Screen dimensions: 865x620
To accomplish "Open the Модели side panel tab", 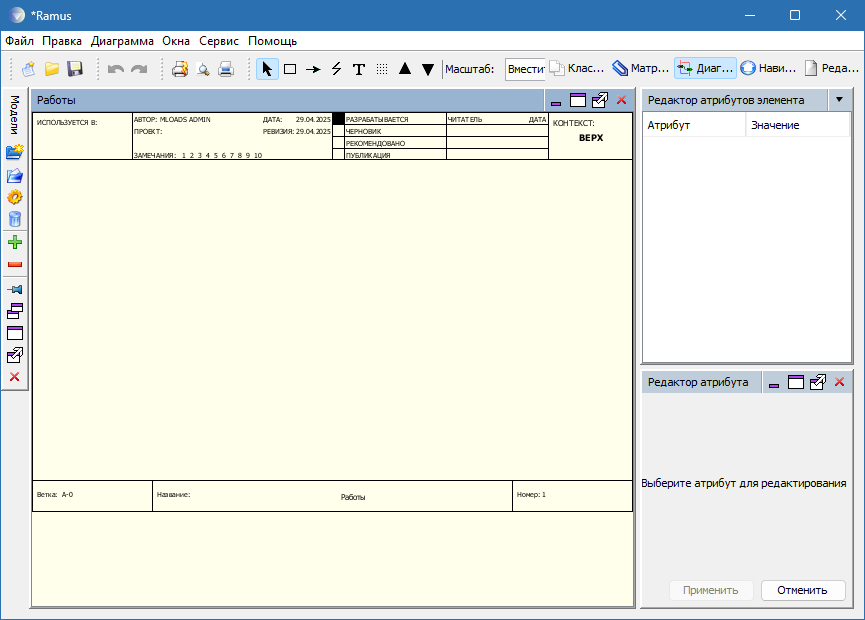I will [14, 115].
